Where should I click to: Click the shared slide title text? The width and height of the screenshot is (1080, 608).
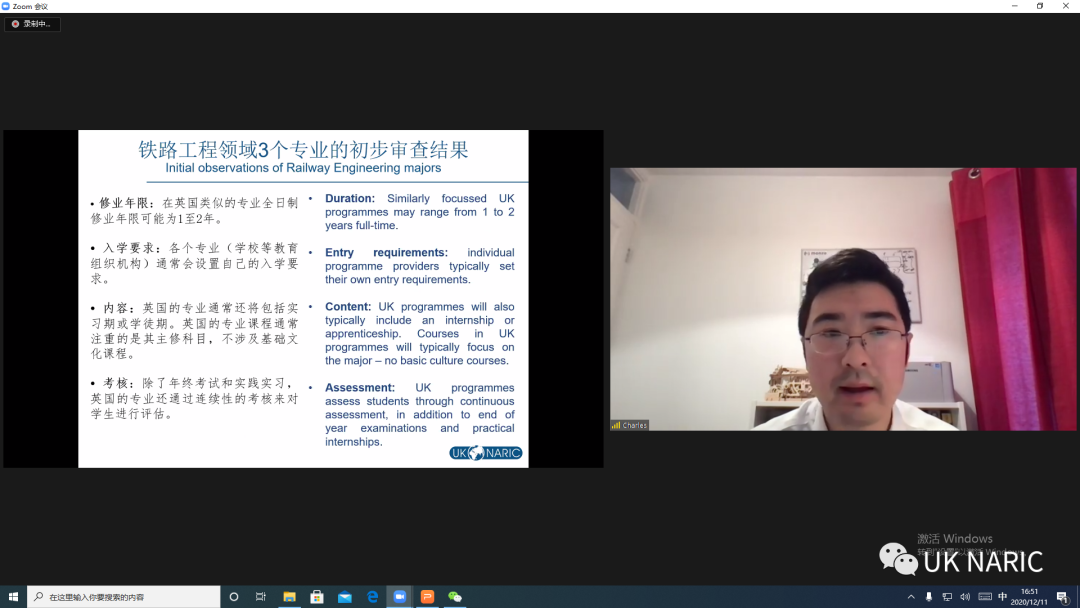[303, 149]
